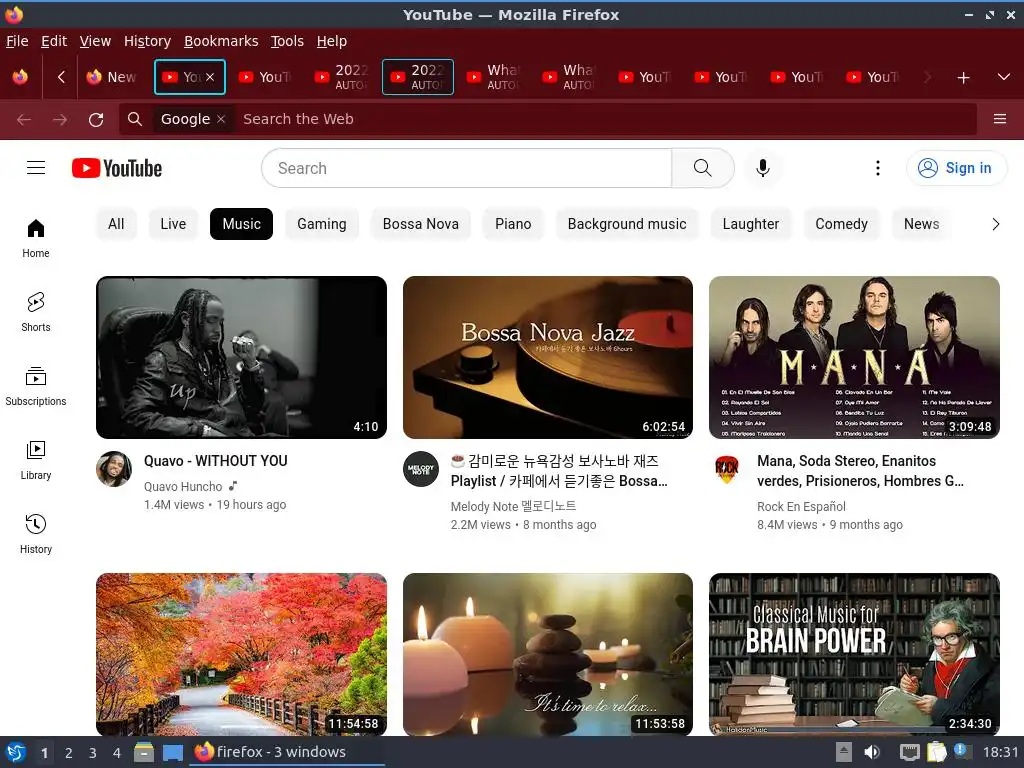Click the YouTube logo
The height and width of the screenshot is (768, 1024).
point(117,168)
